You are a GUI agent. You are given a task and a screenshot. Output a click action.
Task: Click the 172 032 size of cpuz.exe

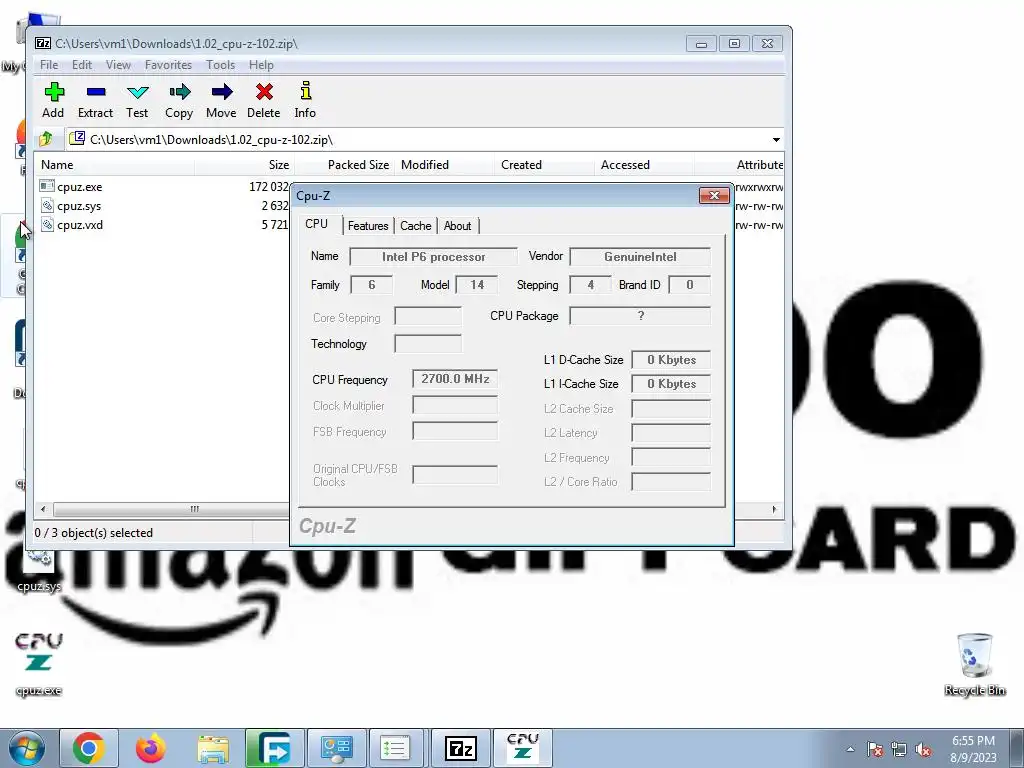click(x=268, y=187)
